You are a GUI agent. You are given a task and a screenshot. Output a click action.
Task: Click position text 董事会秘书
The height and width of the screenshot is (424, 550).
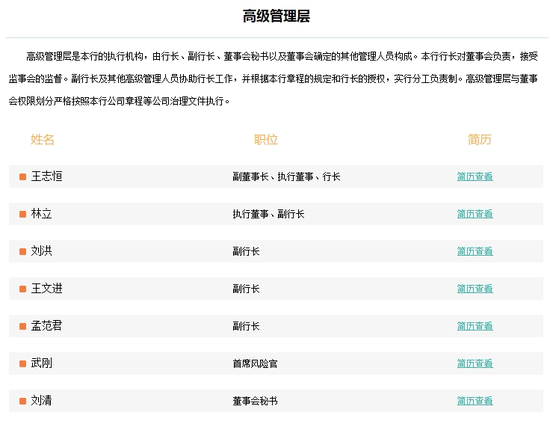pyautogui.click(x=255, y=401)
